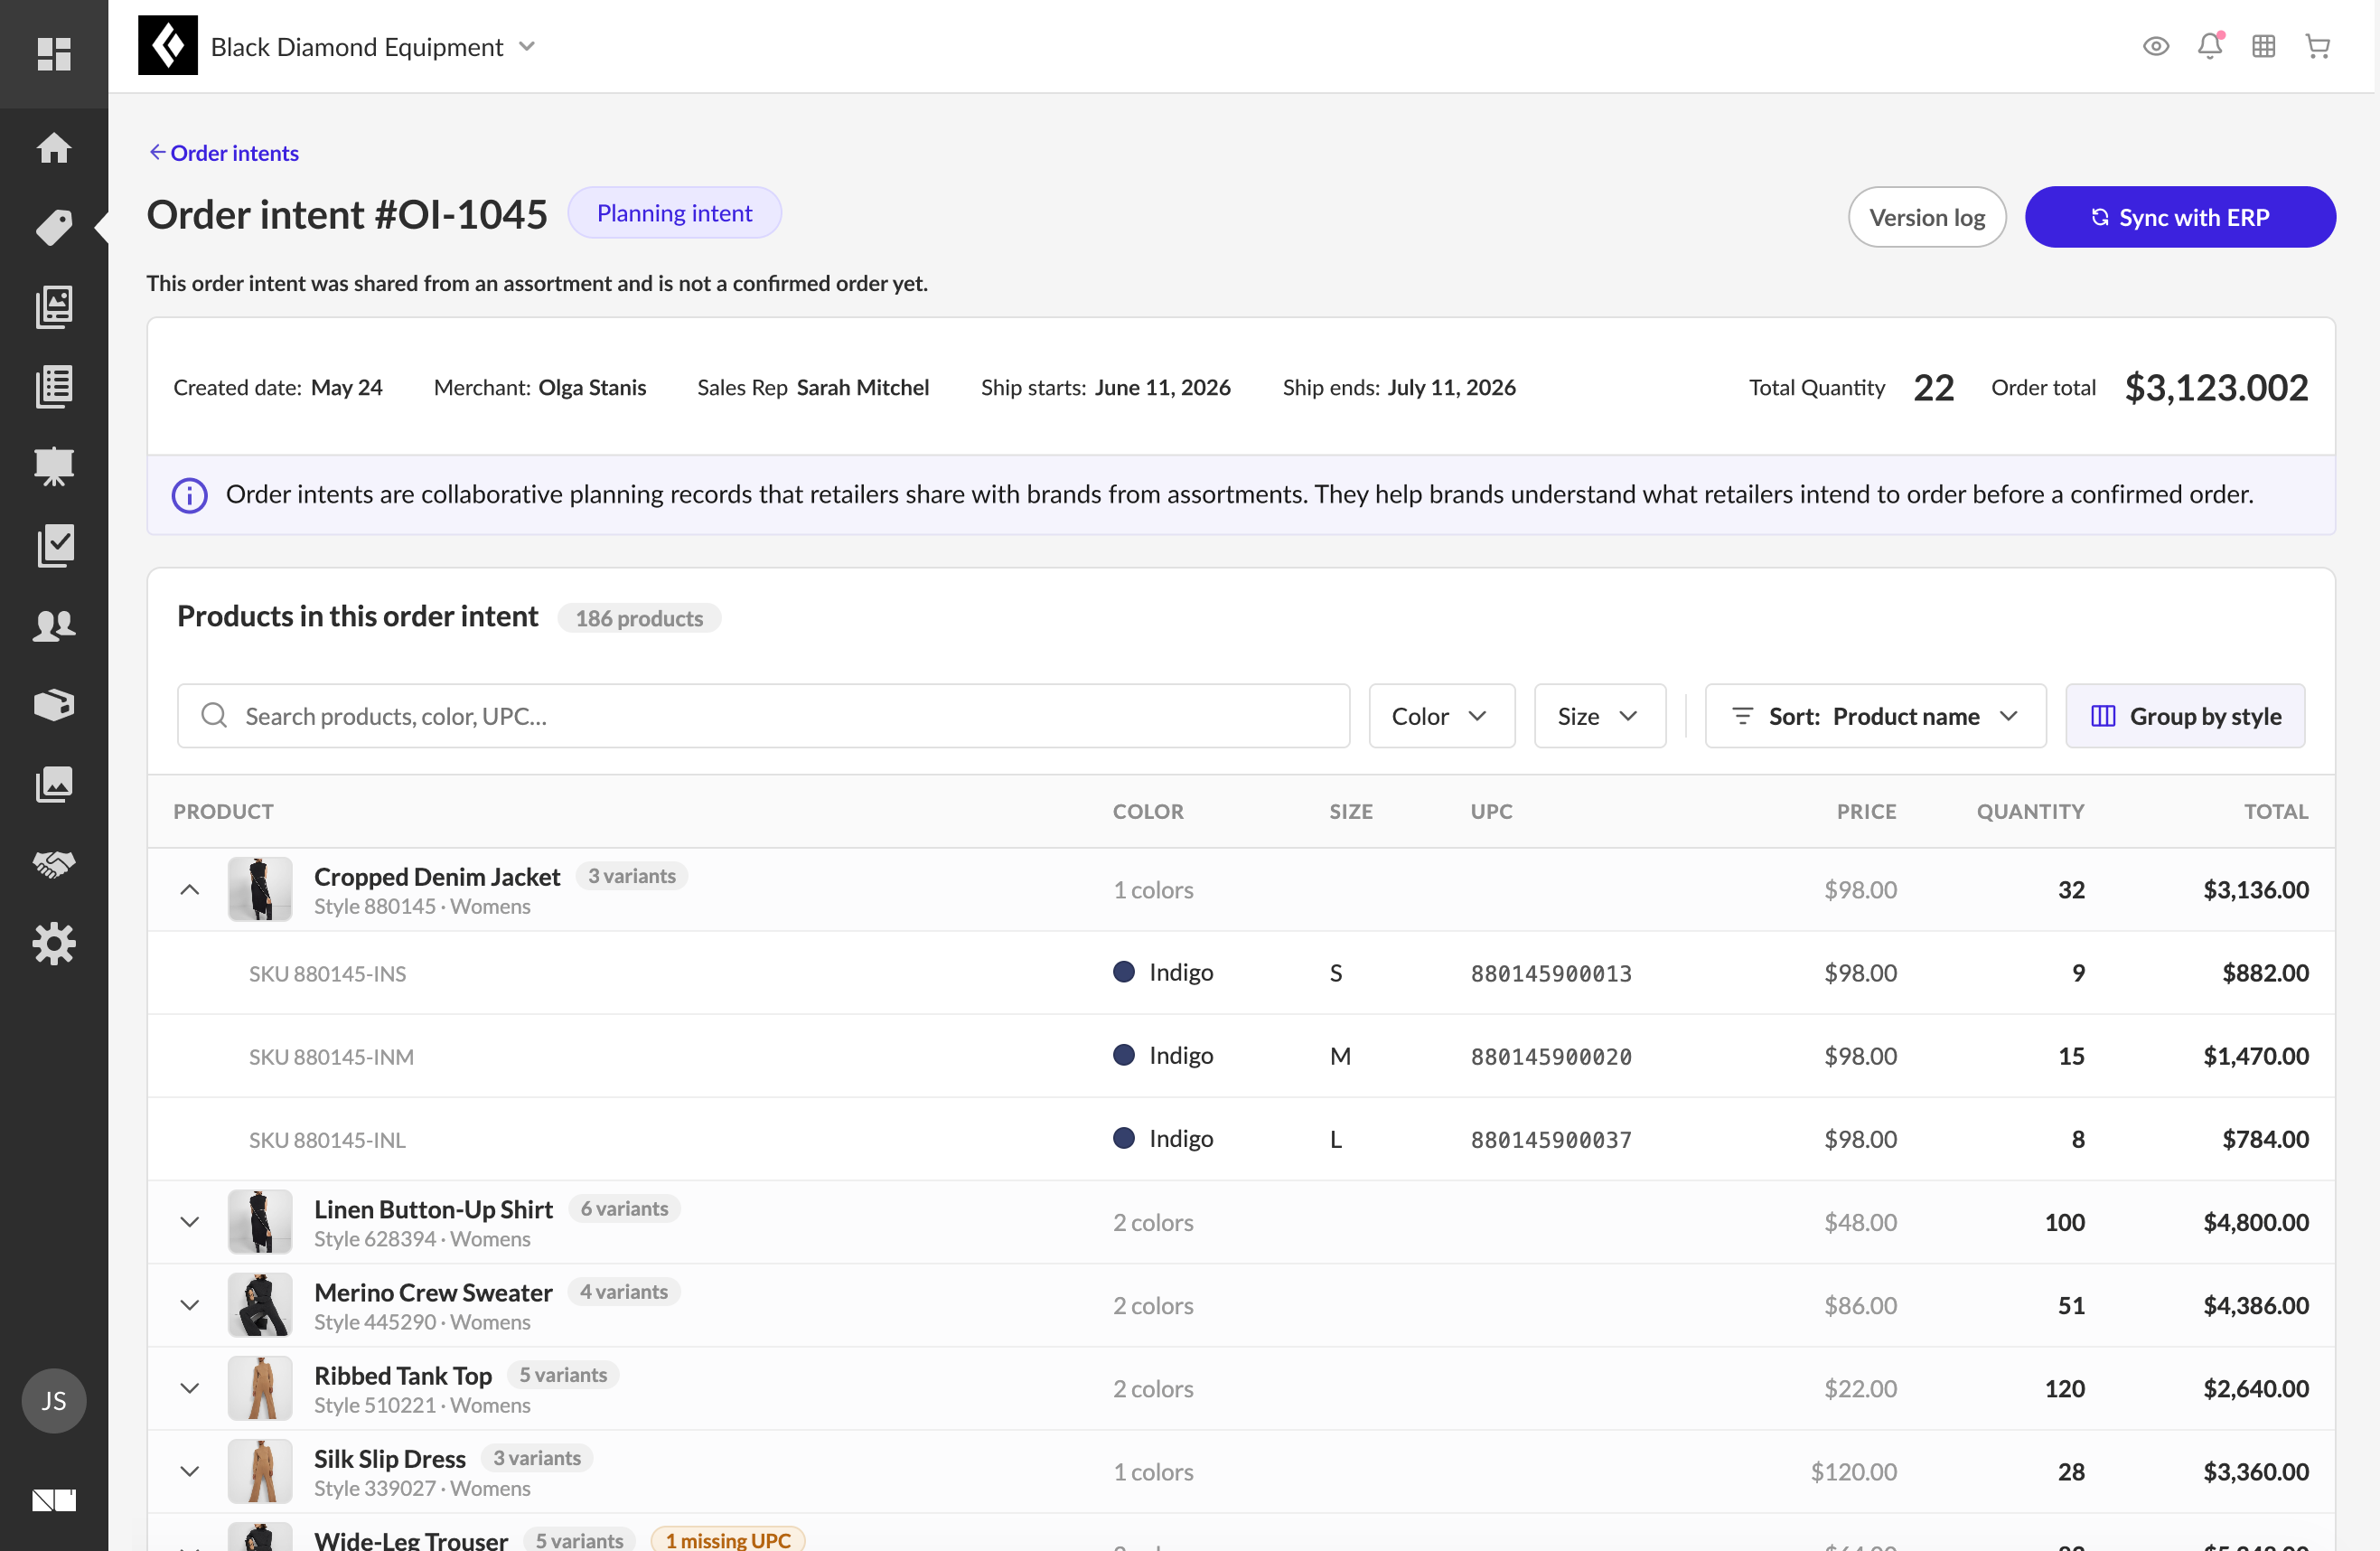Open the contacts people sidebar icon
The height and width of the screenshot is (1551, 2380).
tap(54, 625)
